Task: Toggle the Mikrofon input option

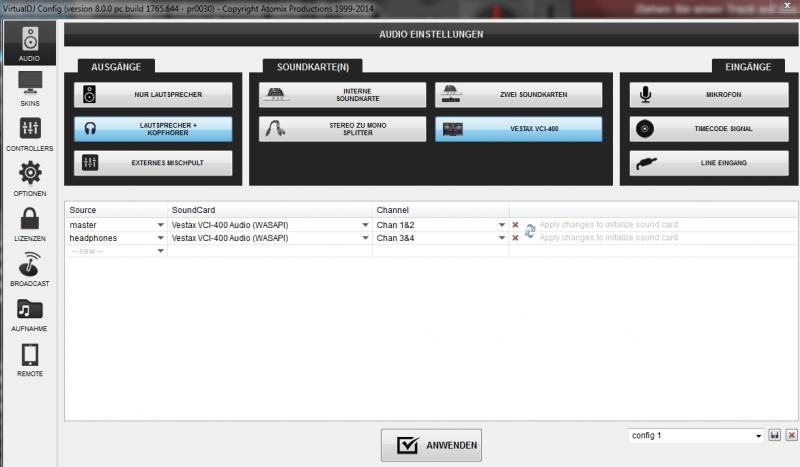Action: (x=709, y=95)
